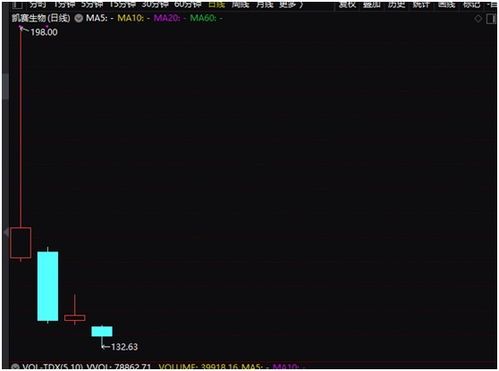Click the 历史 history button

(396, 5)
